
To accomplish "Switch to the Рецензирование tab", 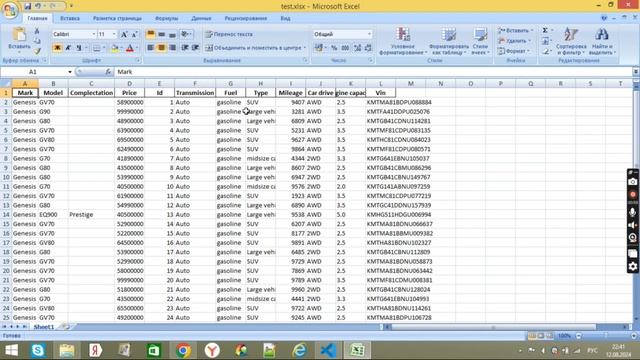I will (246, 18).
